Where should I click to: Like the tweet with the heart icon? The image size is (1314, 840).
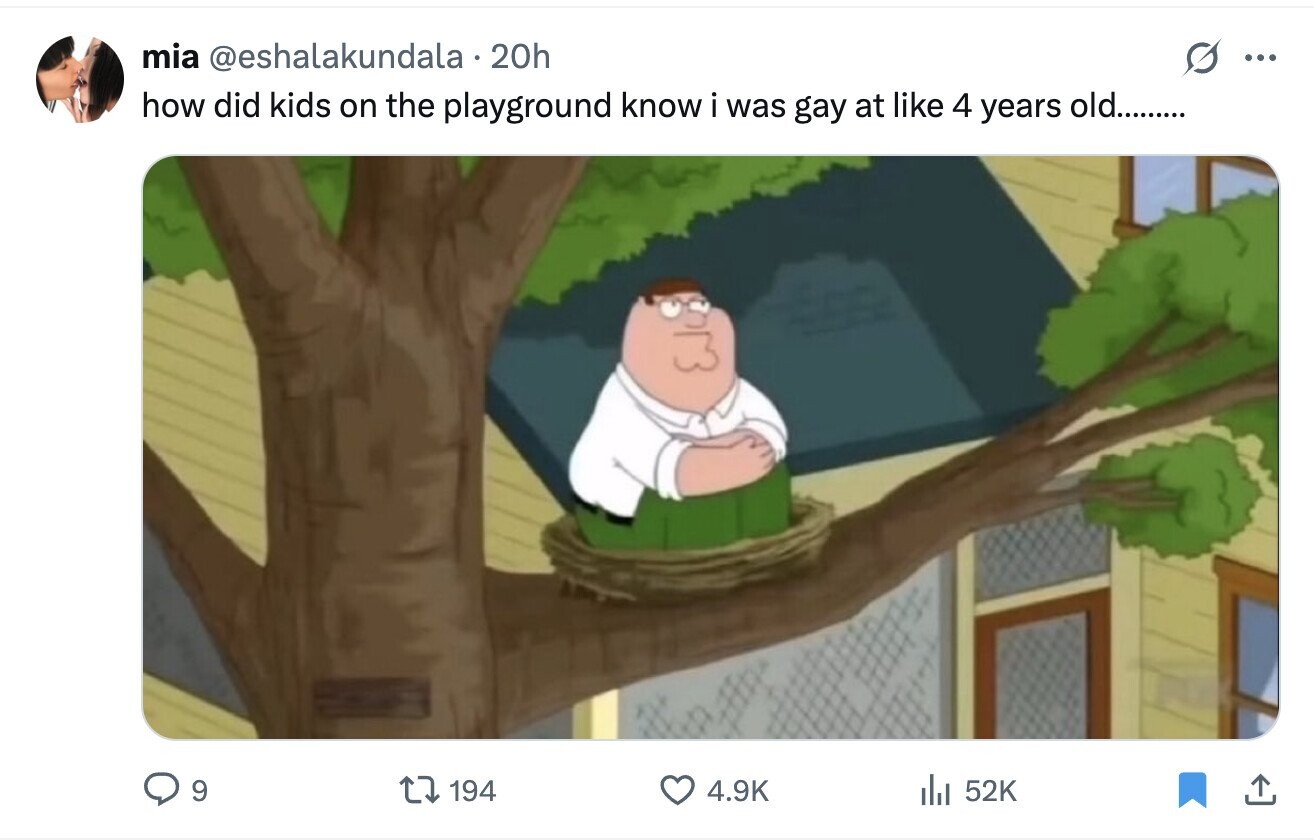coord(680,791)
